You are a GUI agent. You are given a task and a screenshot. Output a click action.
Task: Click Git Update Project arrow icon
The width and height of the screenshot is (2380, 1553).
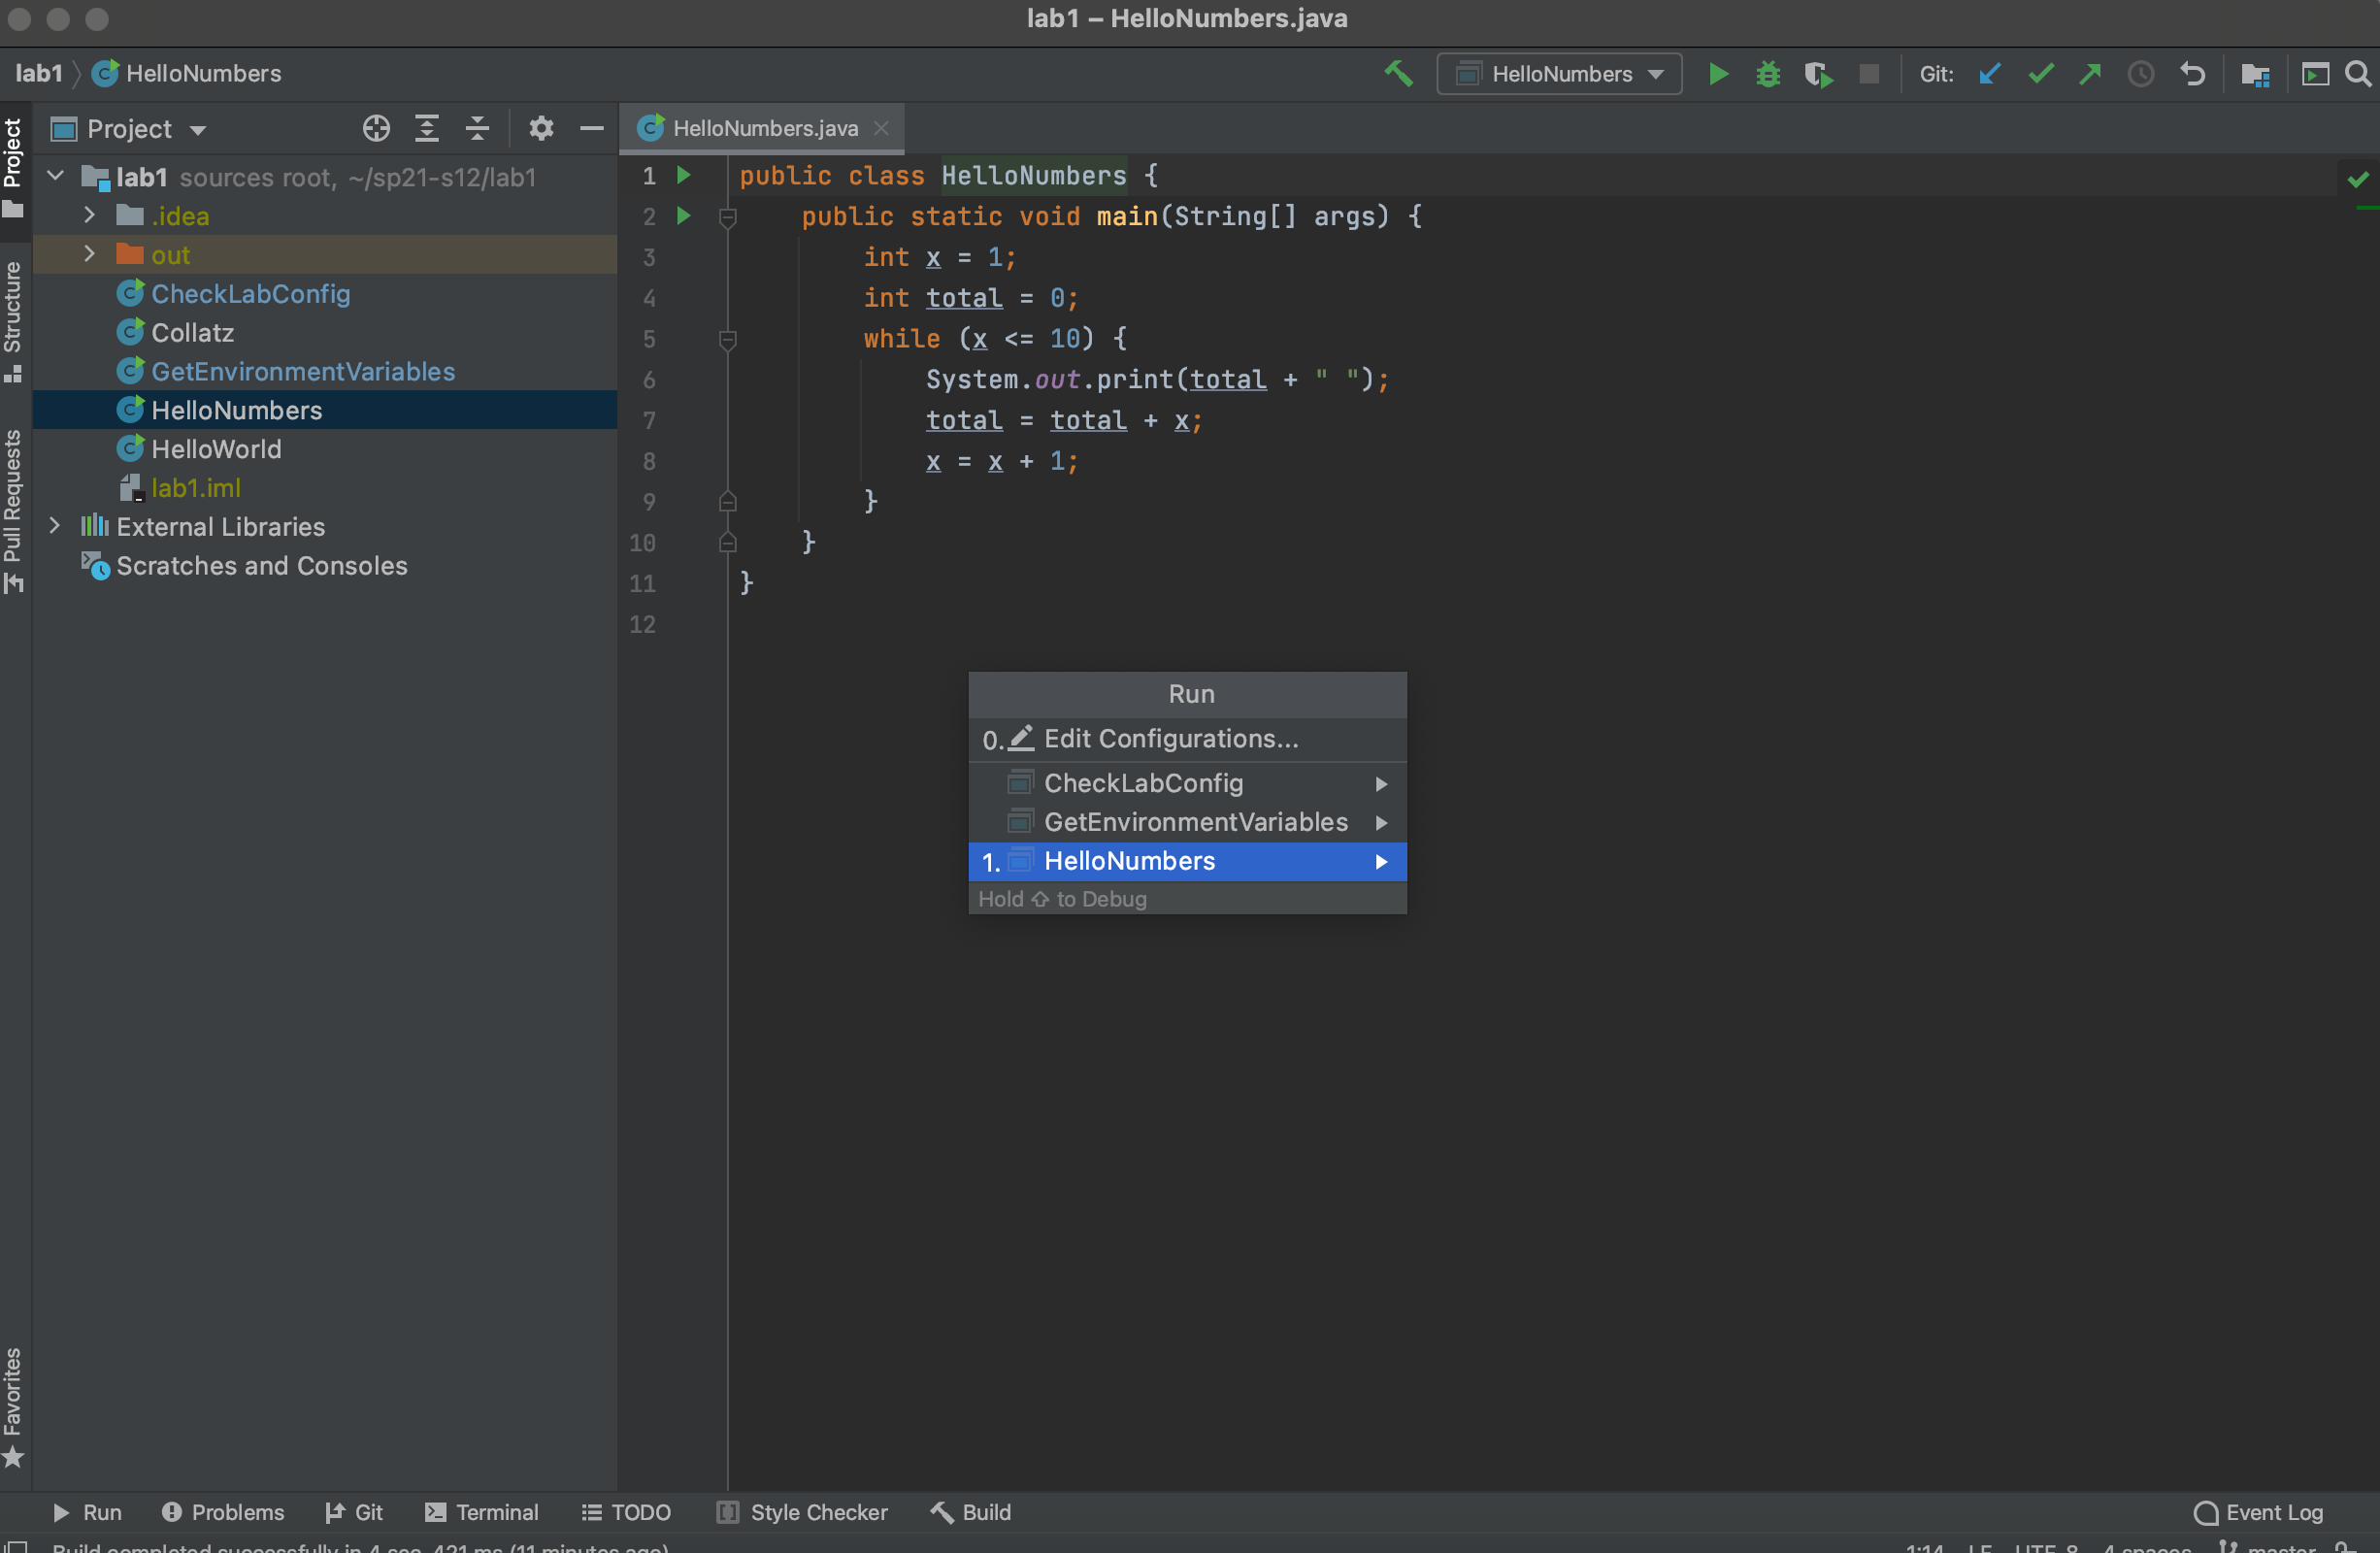[x=1989, y=74]
